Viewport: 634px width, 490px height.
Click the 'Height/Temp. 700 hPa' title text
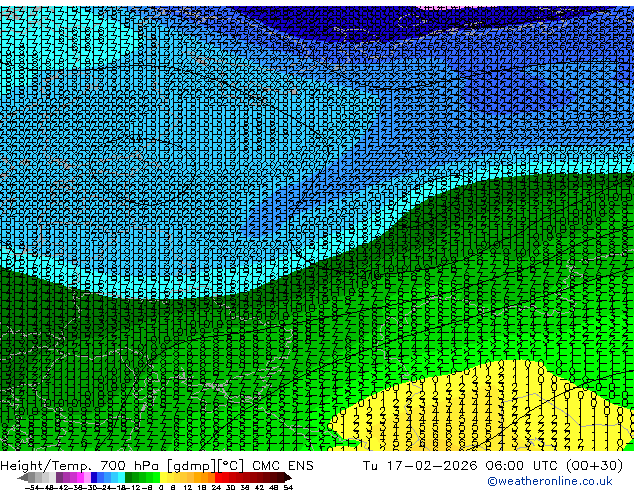coord(81,466)
